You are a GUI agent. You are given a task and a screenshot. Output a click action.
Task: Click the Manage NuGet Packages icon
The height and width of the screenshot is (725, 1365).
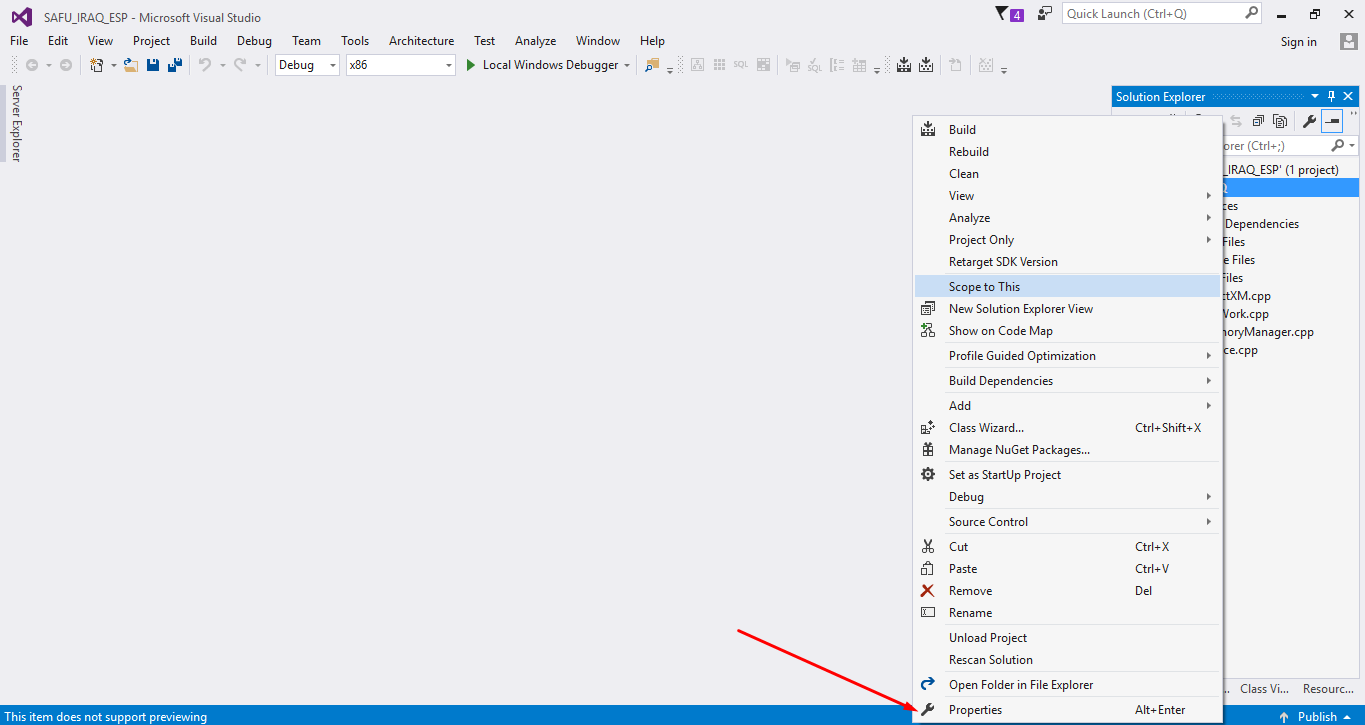[x=928, y=450]
